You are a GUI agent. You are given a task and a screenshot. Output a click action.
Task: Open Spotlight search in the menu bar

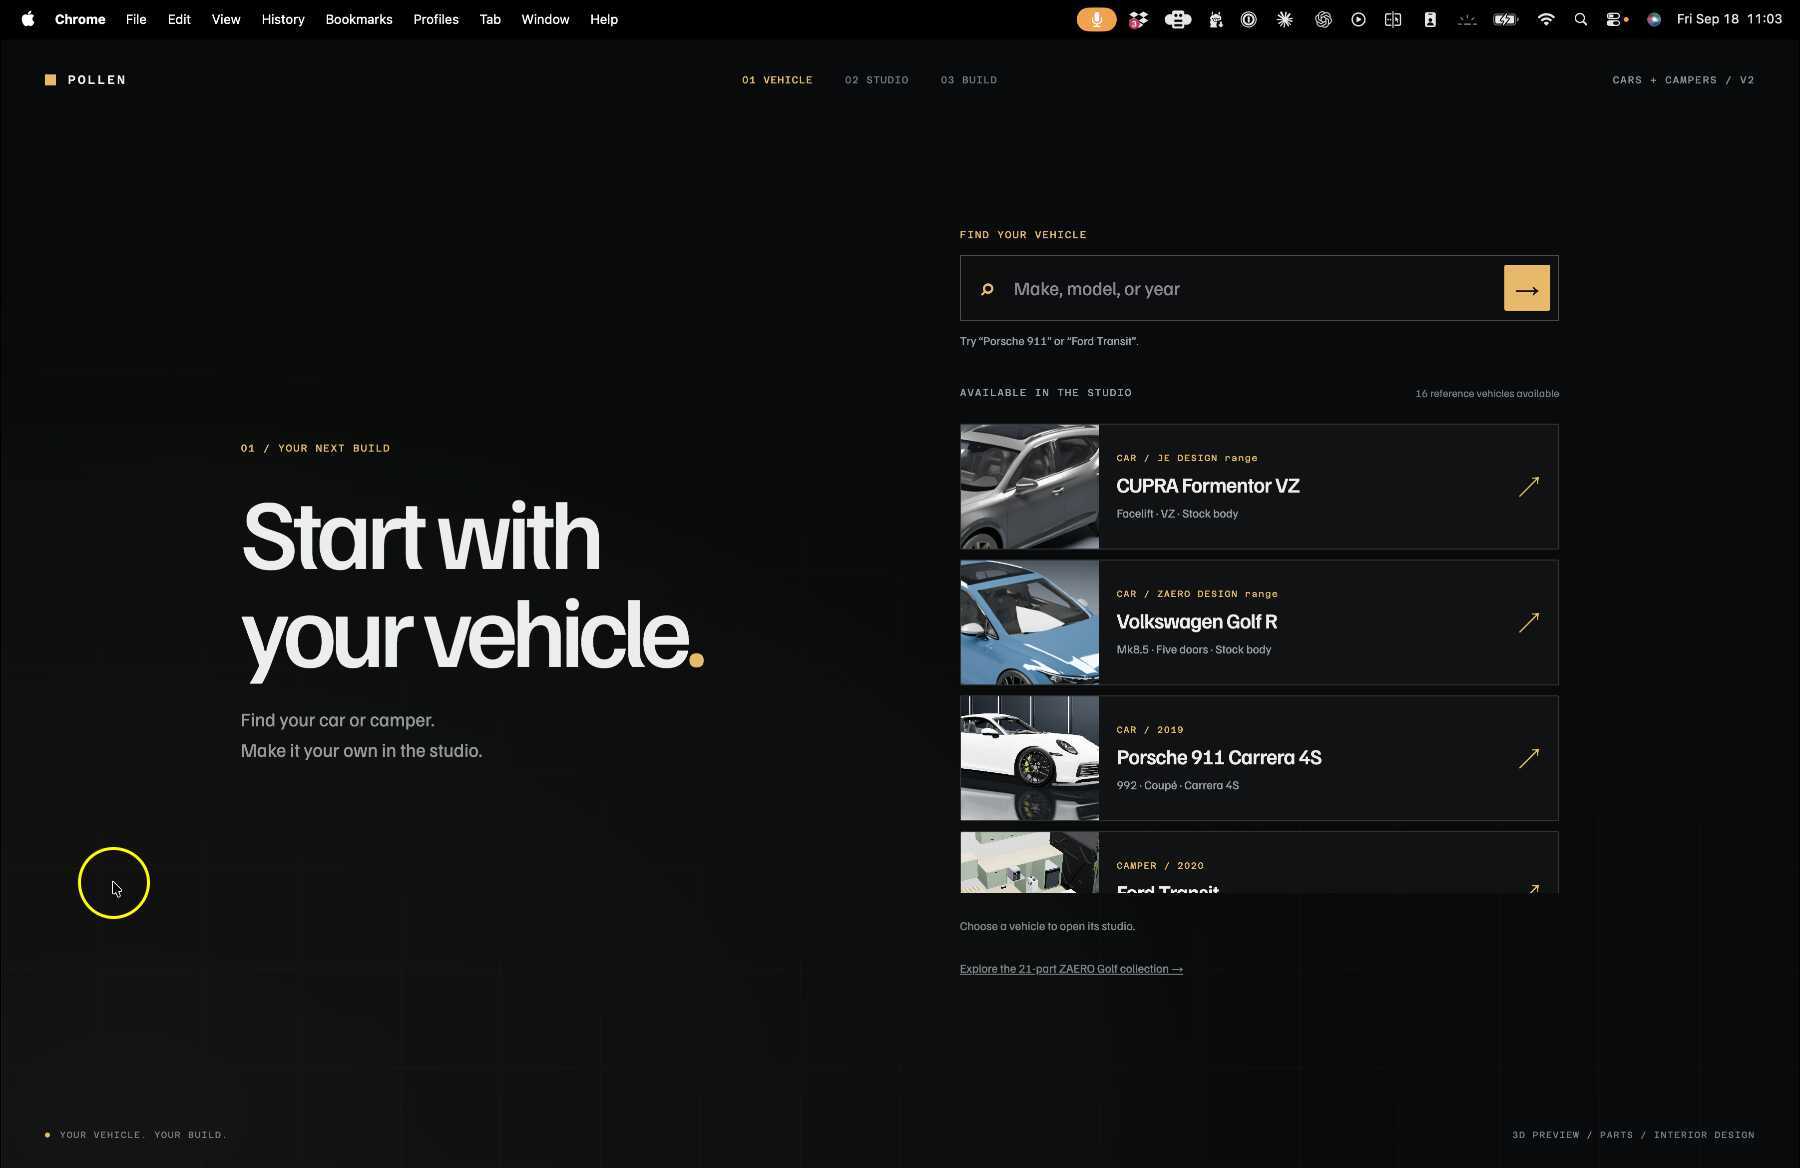coord(1581,19)
